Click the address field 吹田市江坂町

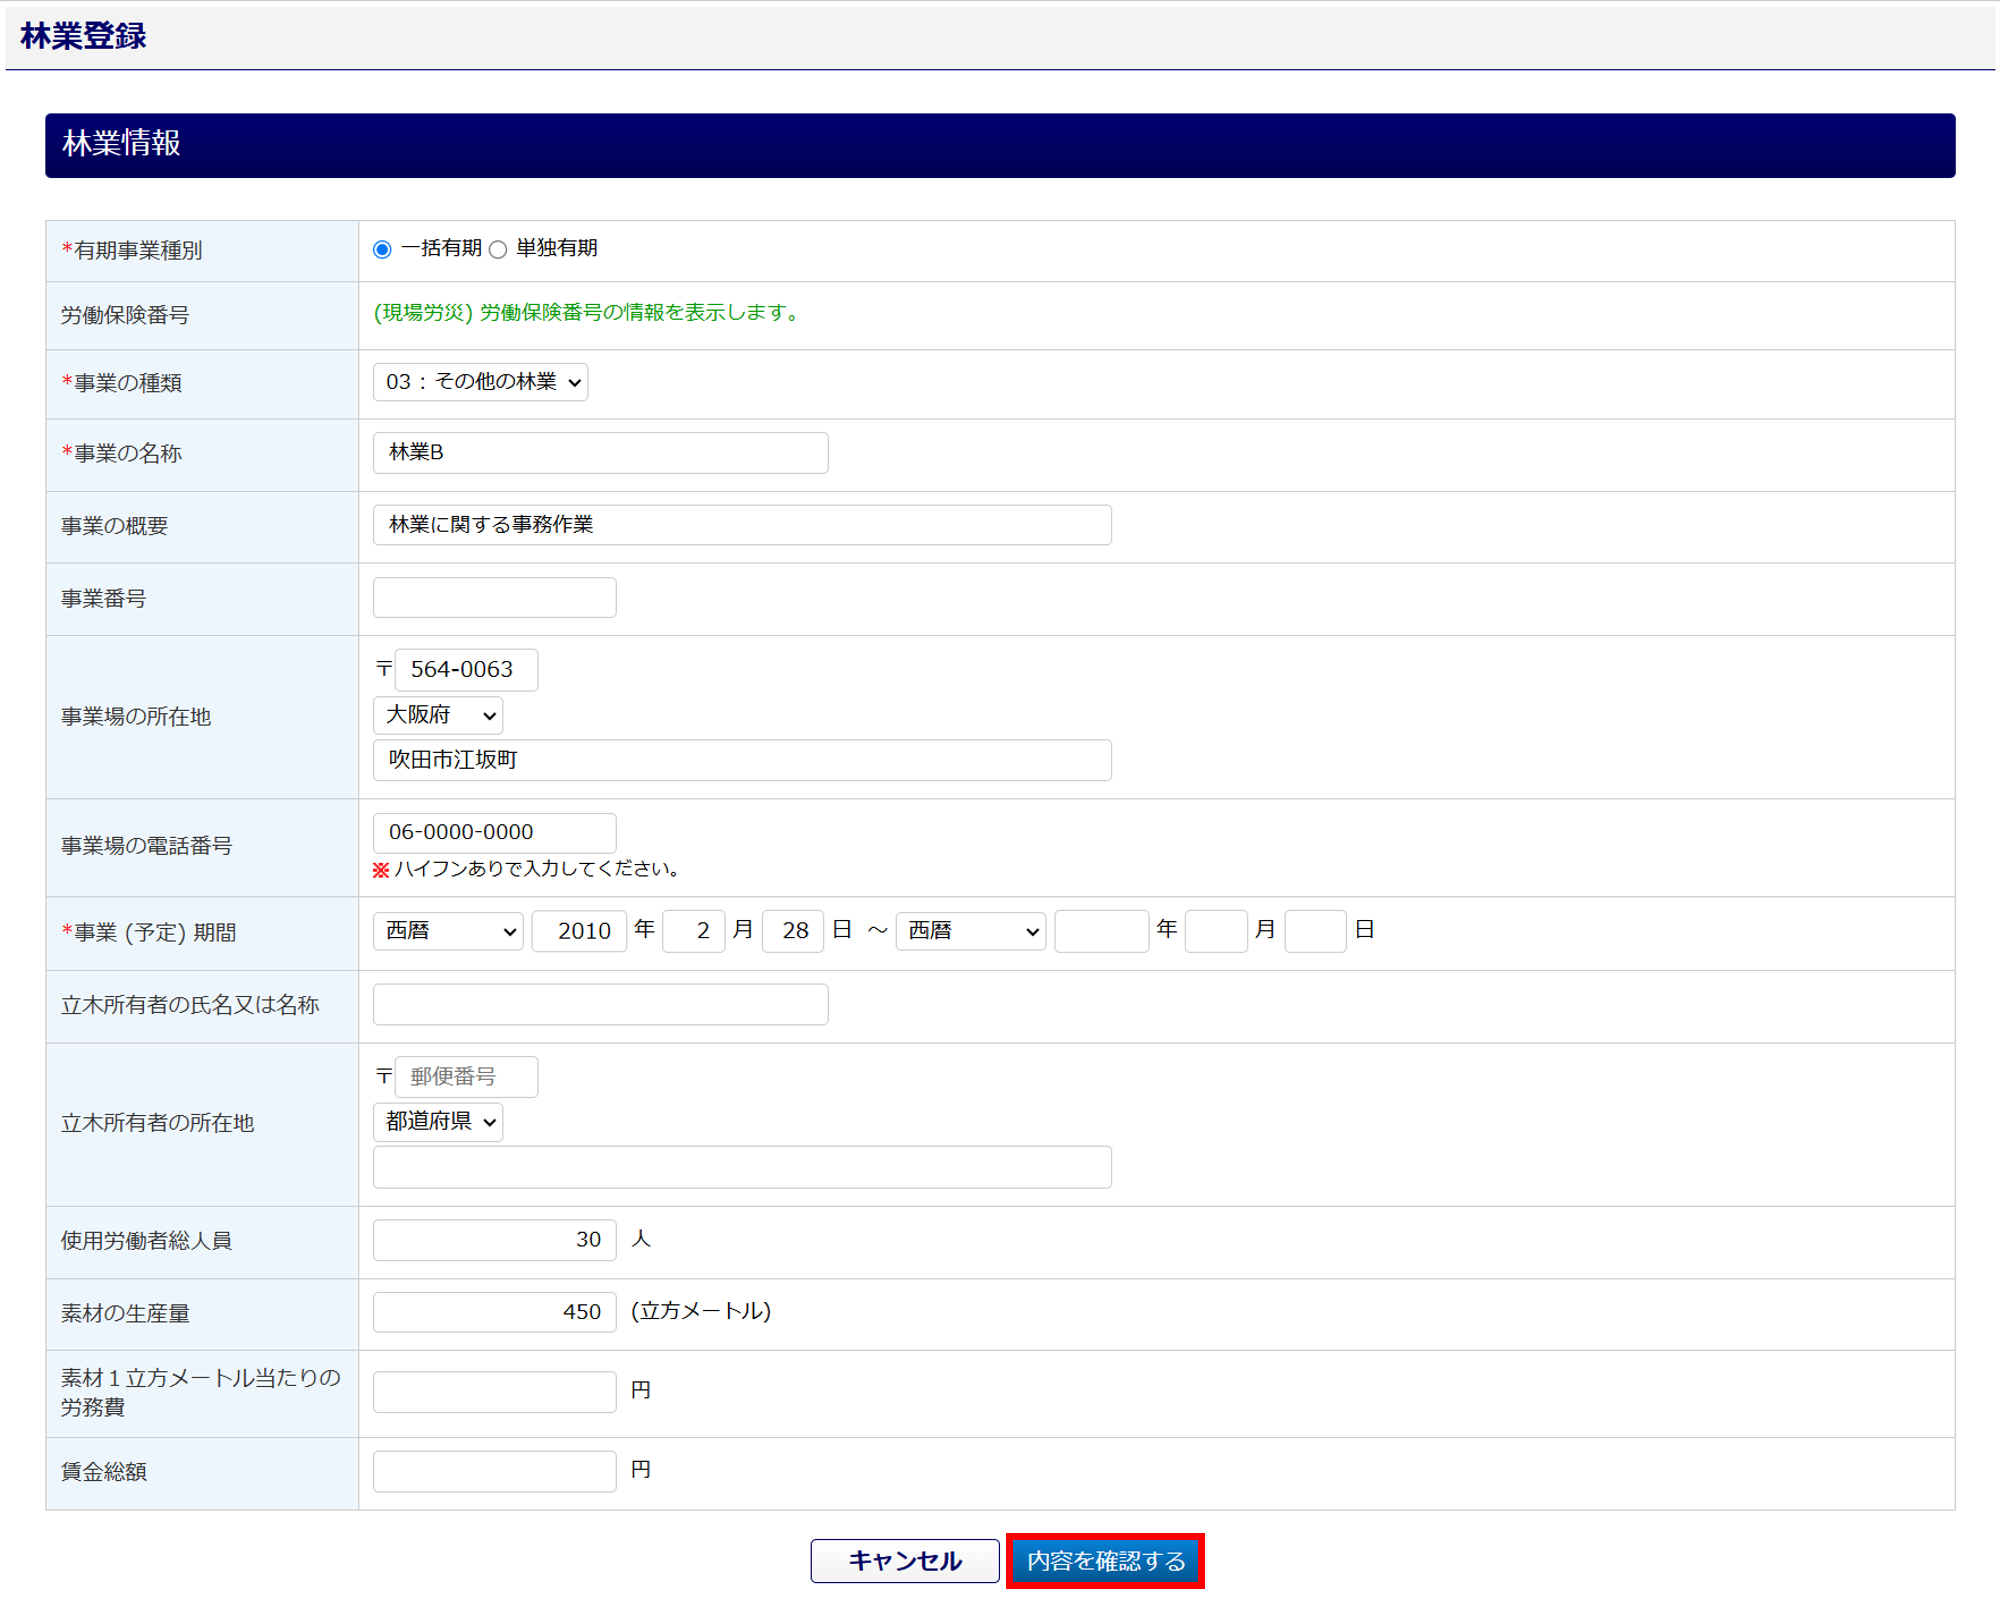coord(742,760)
